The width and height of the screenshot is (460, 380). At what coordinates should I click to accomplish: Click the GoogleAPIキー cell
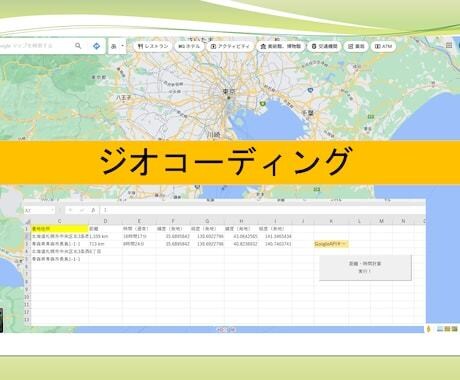331,244
